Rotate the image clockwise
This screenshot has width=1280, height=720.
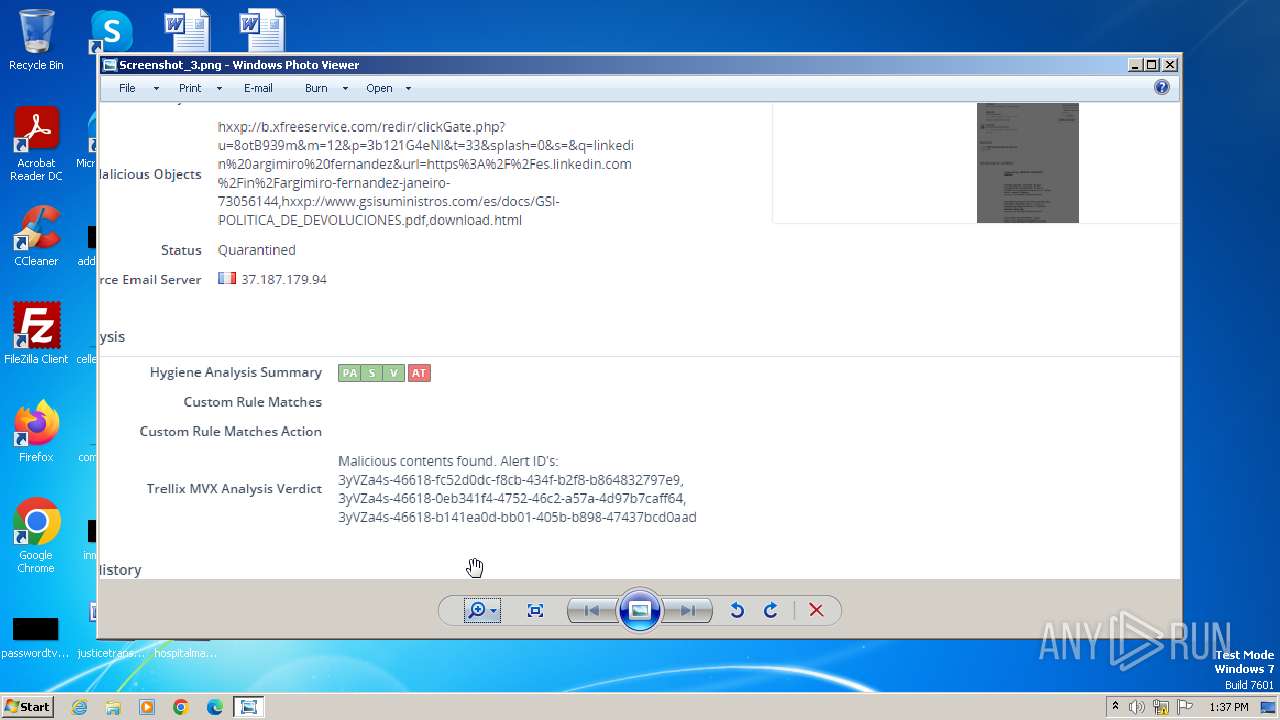click(771, 610)
